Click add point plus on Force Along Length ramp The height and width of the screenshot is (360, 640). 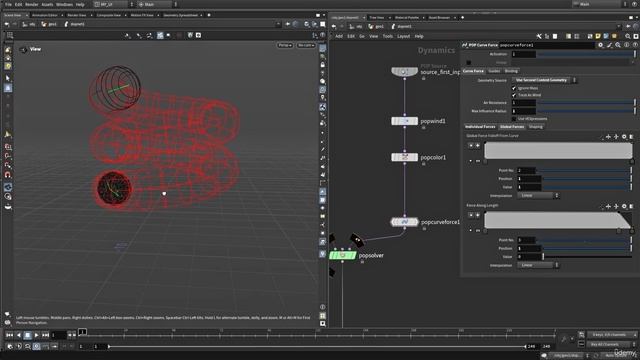(x=478, y=215)
